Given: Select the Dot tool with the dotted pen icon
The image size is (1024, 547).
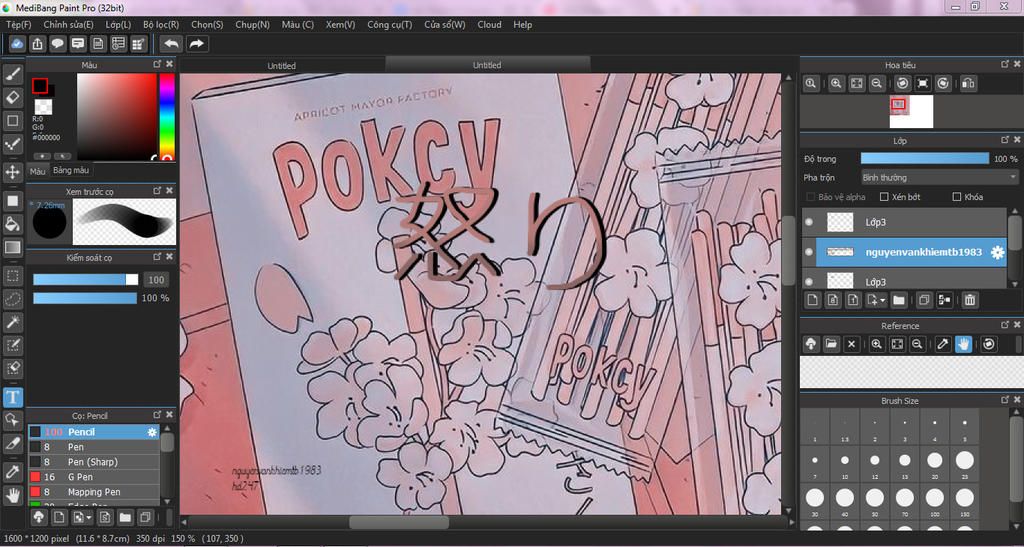Looking at the screenshot, I should point(12,144).
